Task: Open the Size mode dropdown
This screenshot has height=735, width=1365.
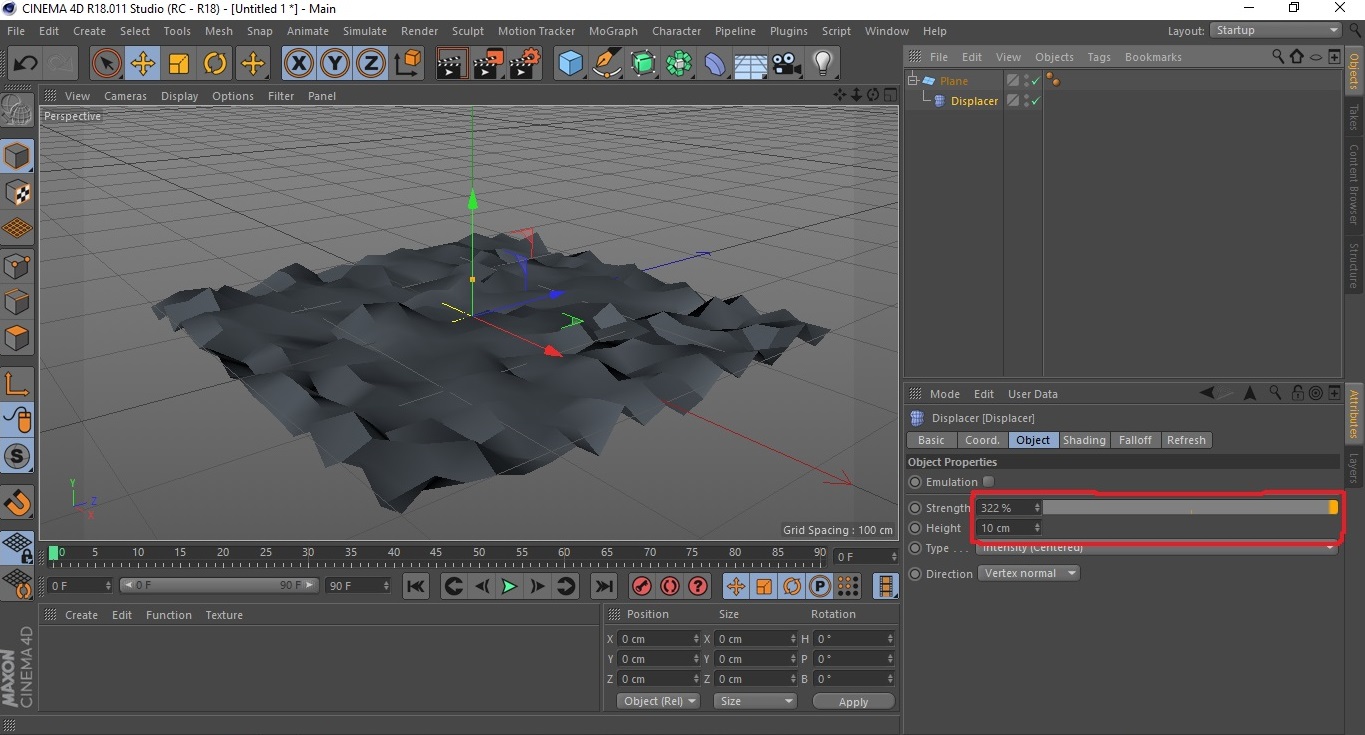Action: pyautogui.click(x=755, y=701)
